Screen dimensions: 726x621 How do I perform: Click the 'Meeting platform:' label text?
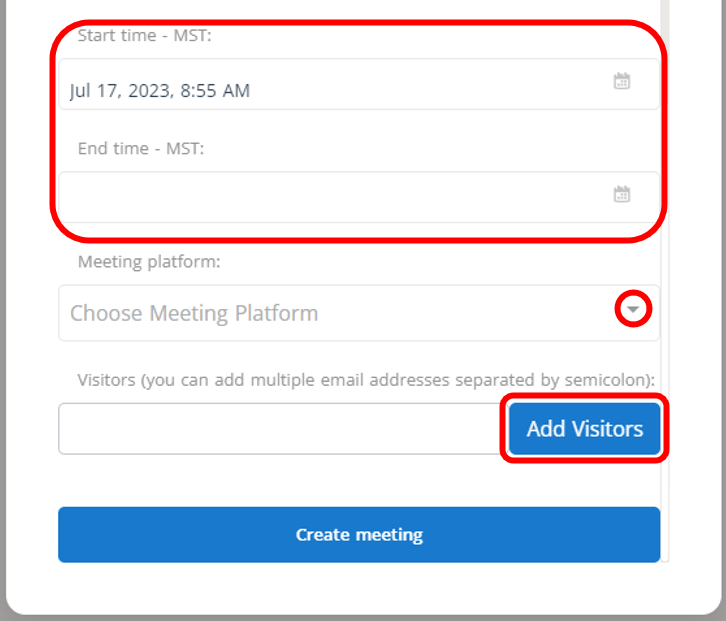pyautogui.click(x=146, y=262)
